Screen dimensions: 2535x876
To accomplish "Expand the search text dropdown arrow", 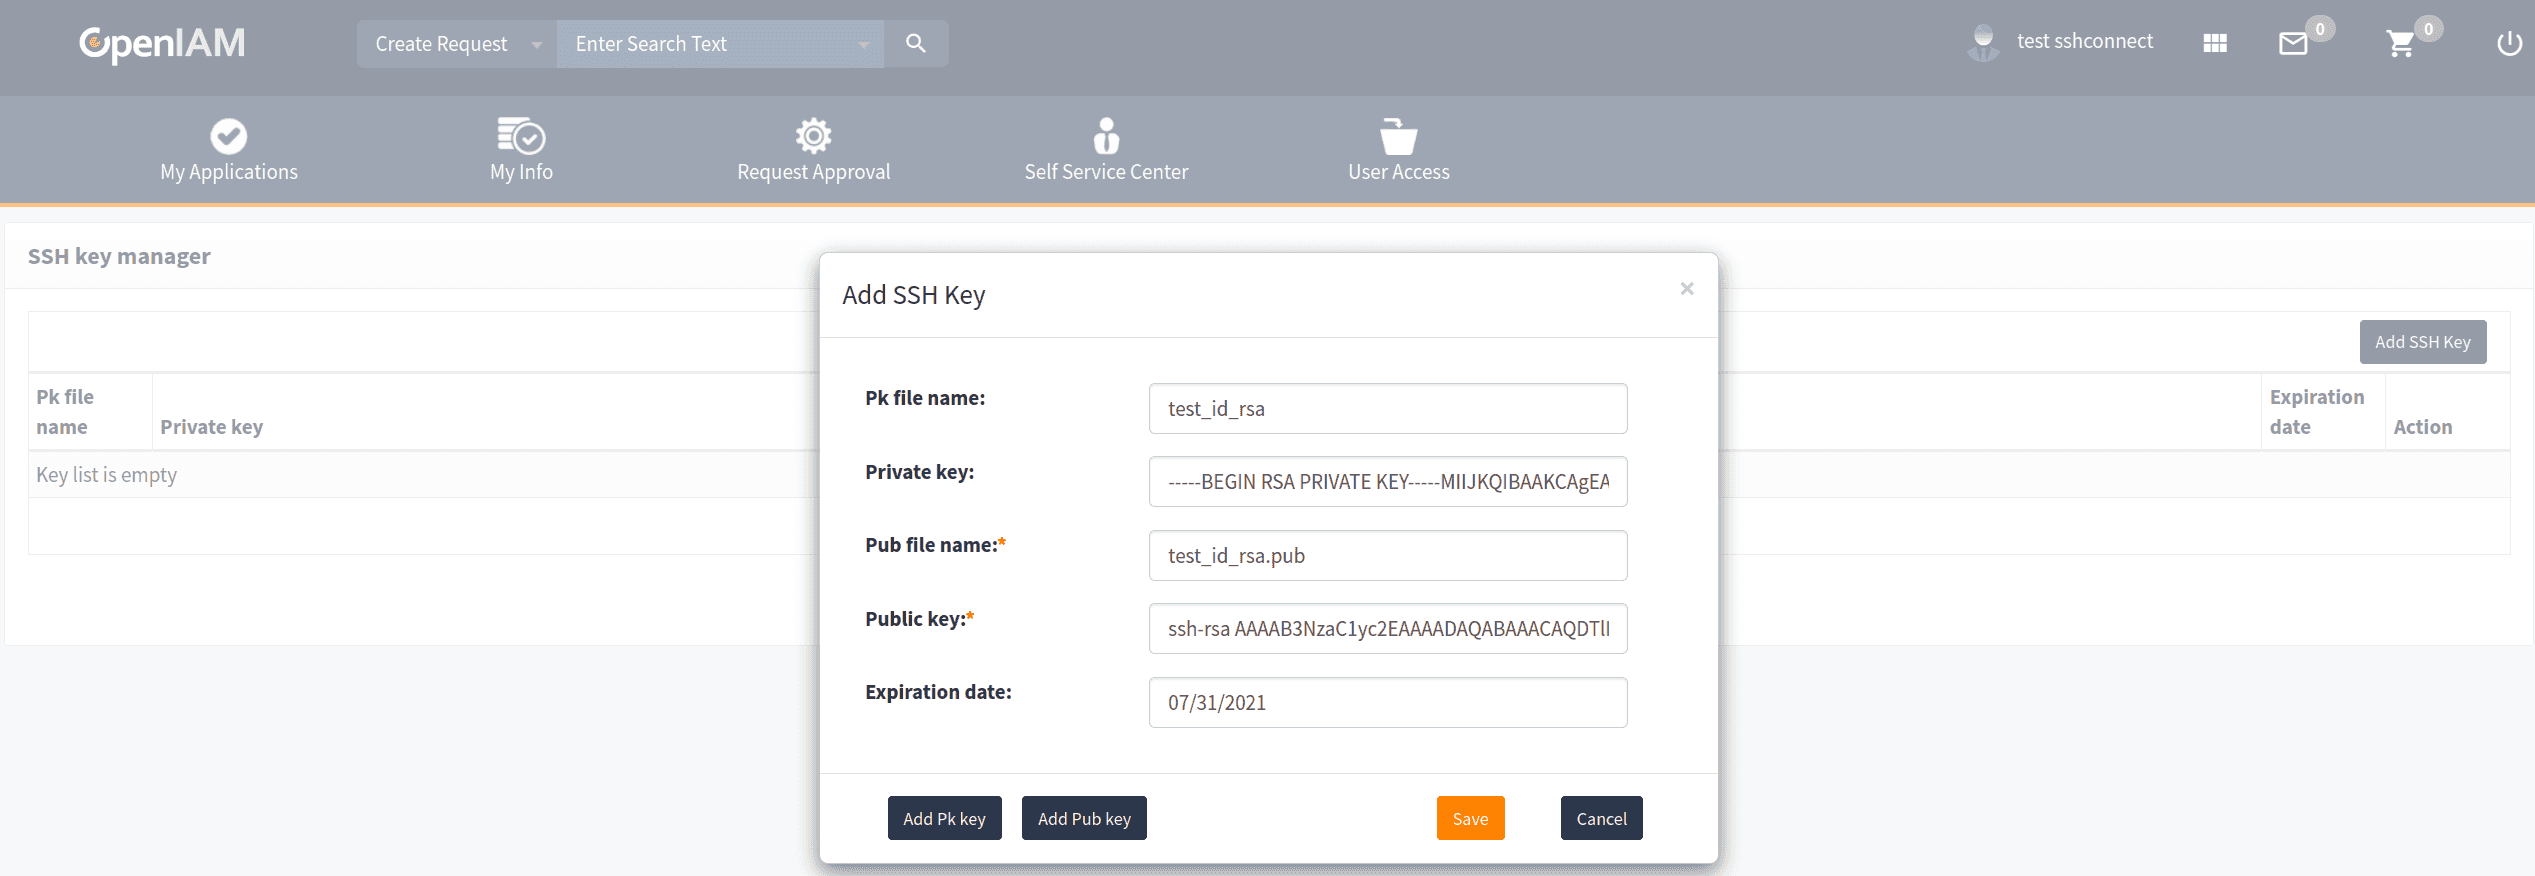I will pyautogui.click(x=863, y=45).
